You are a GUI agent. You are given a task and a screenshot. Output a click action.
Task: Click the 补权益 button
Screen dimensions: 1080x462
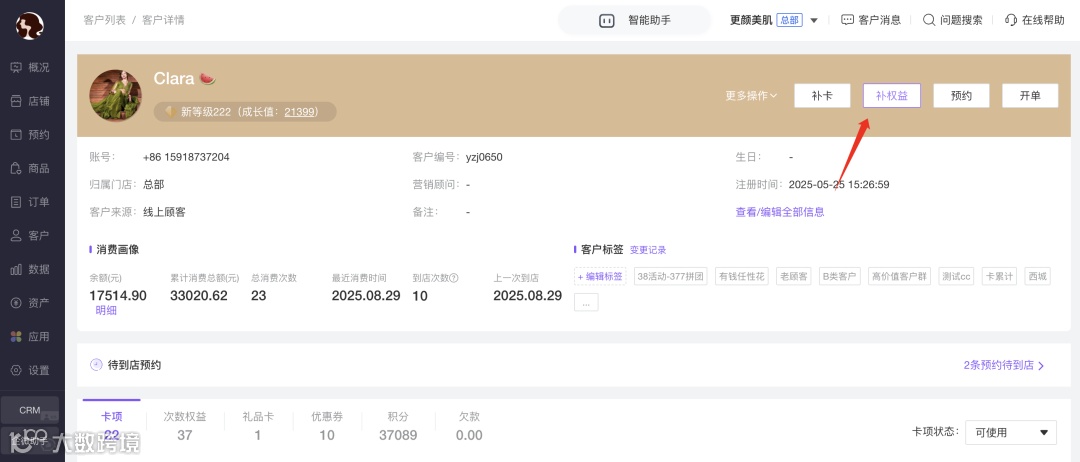[x=892, y=96]
